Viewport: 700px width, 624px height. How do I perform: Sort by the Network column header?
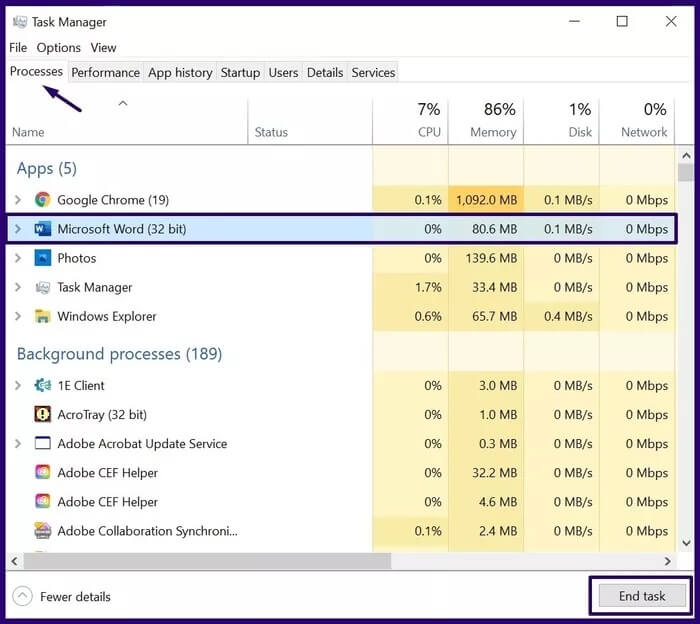[x=637, y=121]
